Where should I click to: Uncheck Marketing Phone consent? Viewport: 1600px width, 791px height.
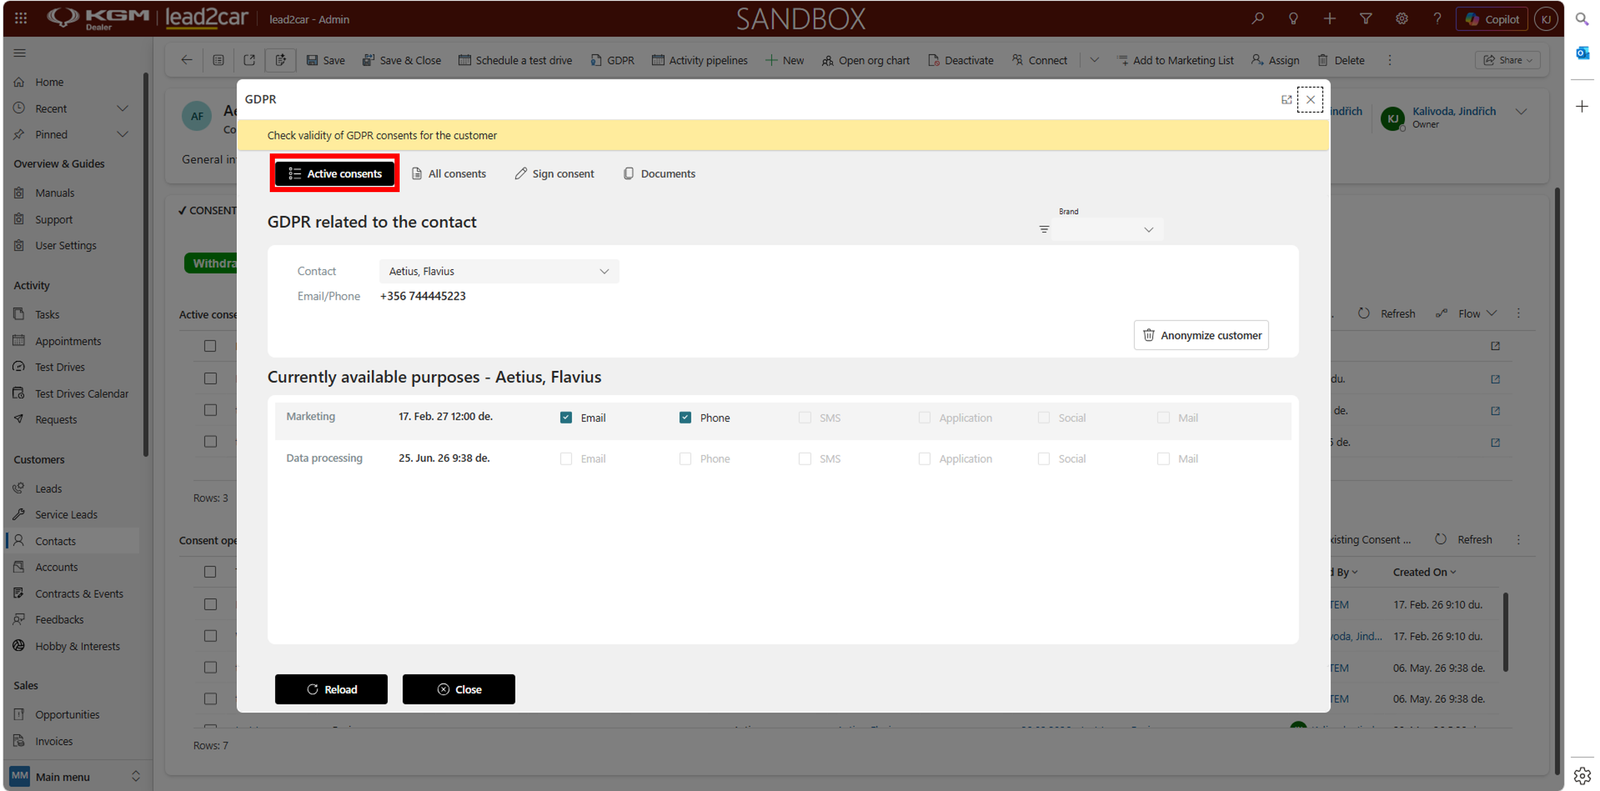pos(685,417)
